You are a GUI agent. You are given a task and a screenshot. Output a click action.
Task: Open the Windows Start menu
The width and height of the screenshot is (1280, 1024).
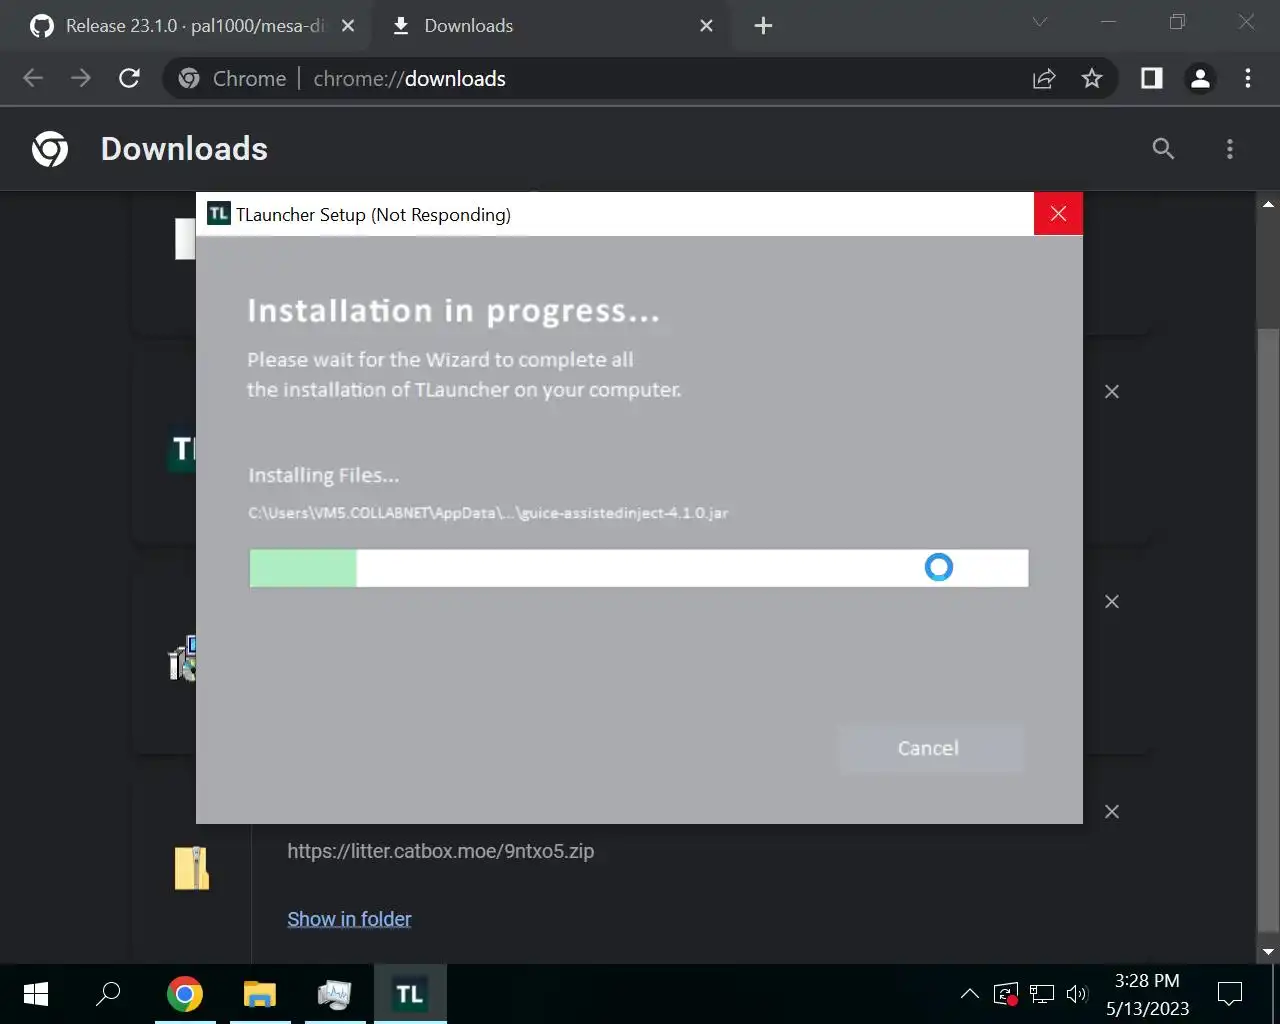coord(36,994)
